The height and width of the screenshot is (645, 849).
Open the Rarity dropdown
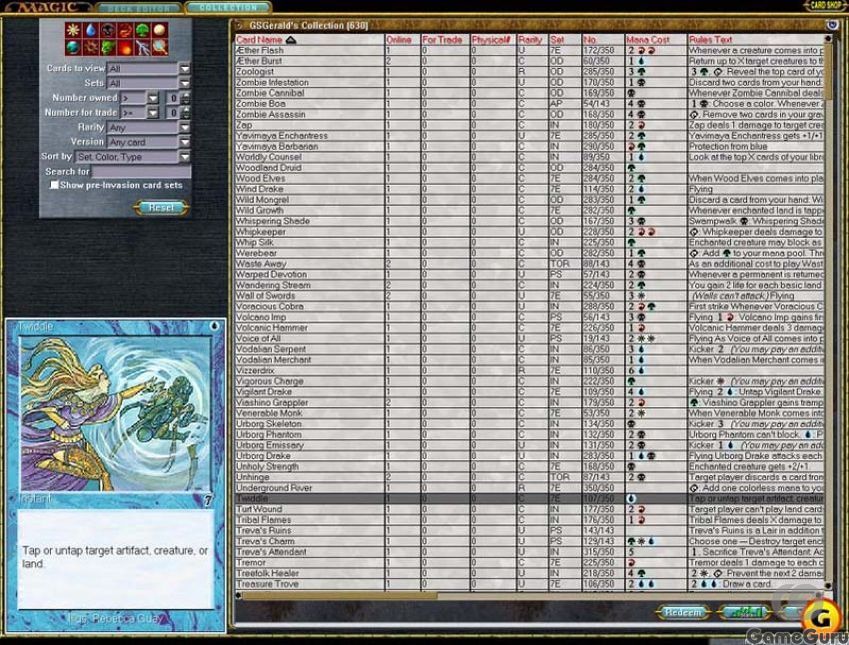[185, 127]
